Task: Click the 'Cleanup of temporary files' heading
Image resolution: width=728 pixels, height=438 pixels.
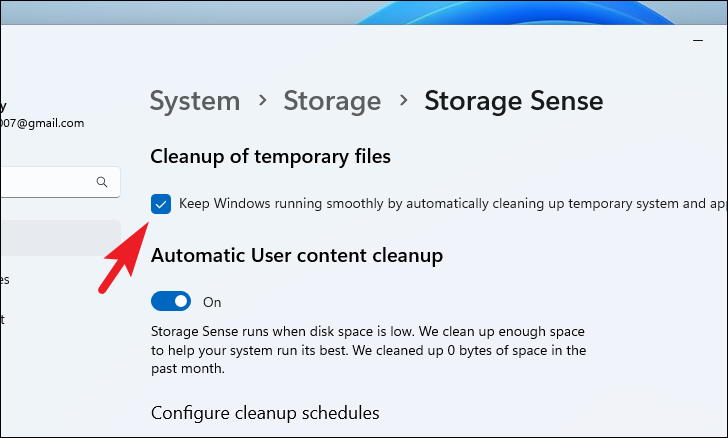Action: (x=270, y=157)
